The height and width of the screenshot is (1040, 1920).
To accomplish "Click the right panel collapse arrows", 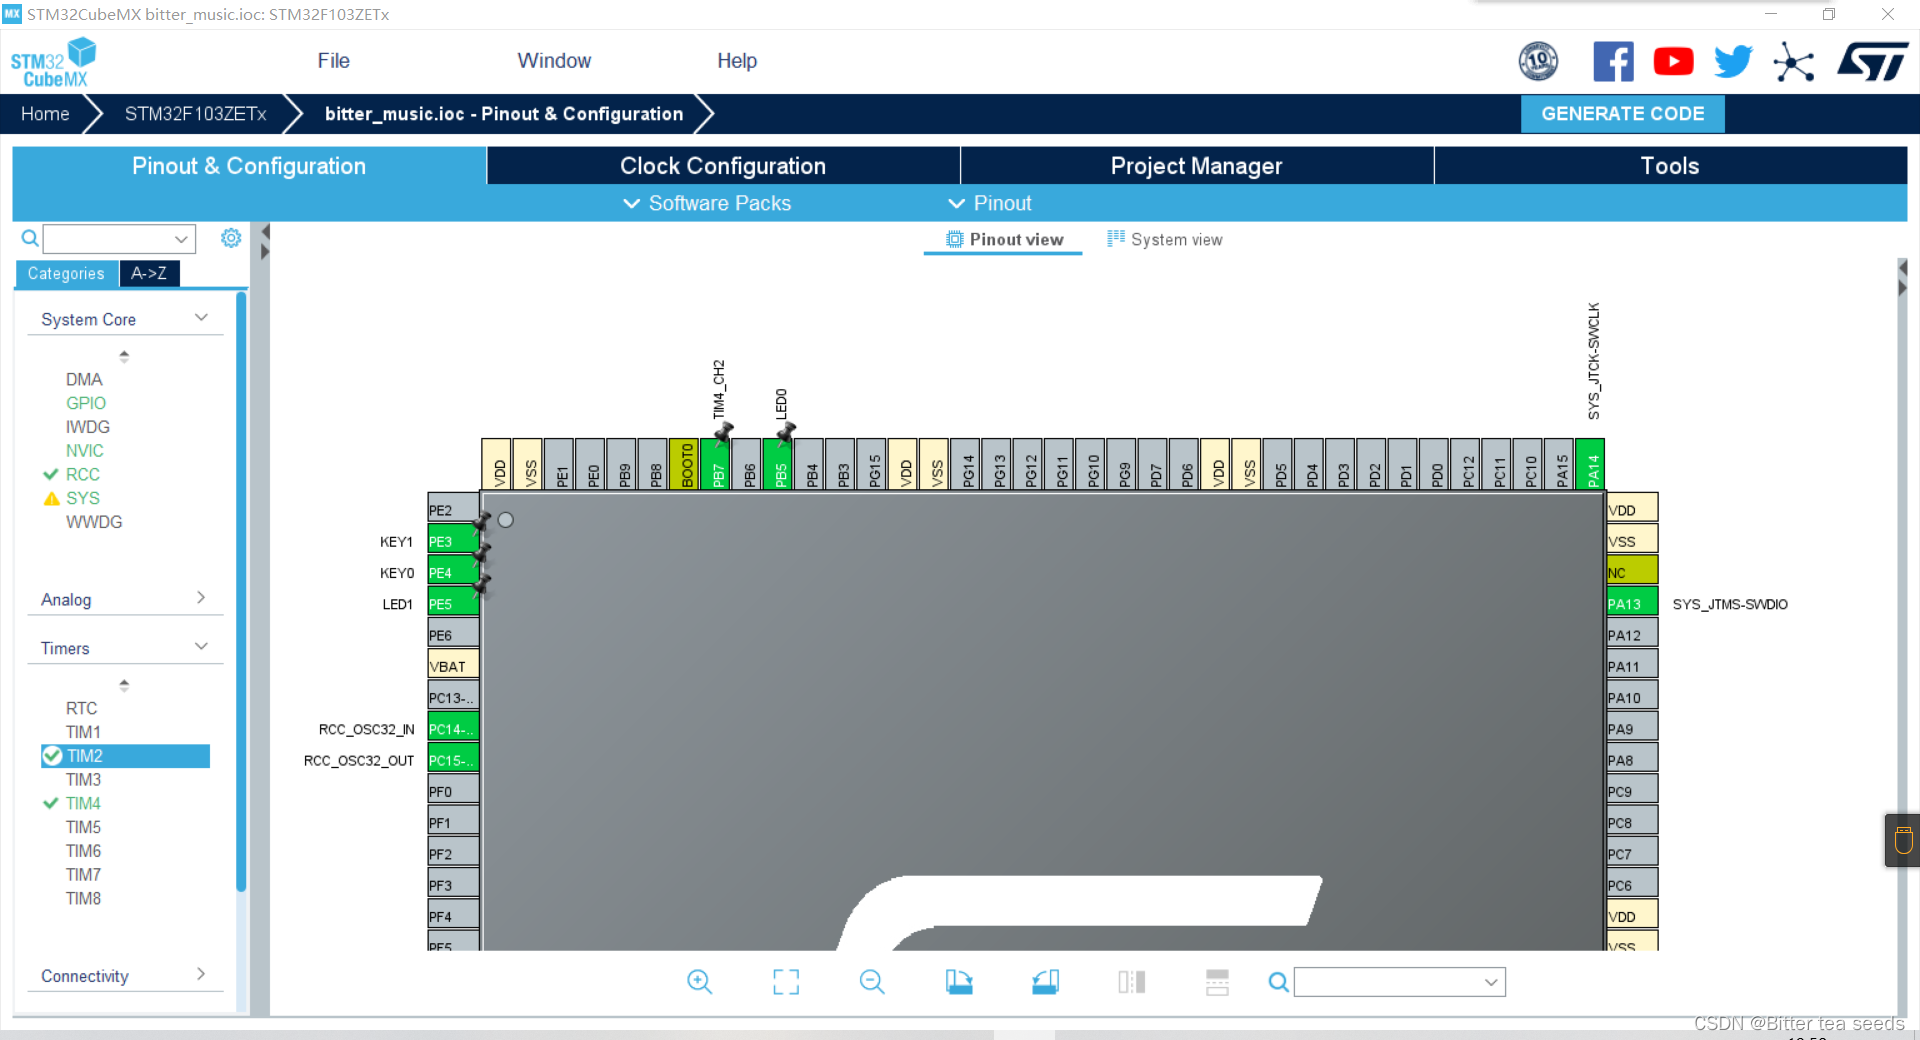I will click(1902, 279).
